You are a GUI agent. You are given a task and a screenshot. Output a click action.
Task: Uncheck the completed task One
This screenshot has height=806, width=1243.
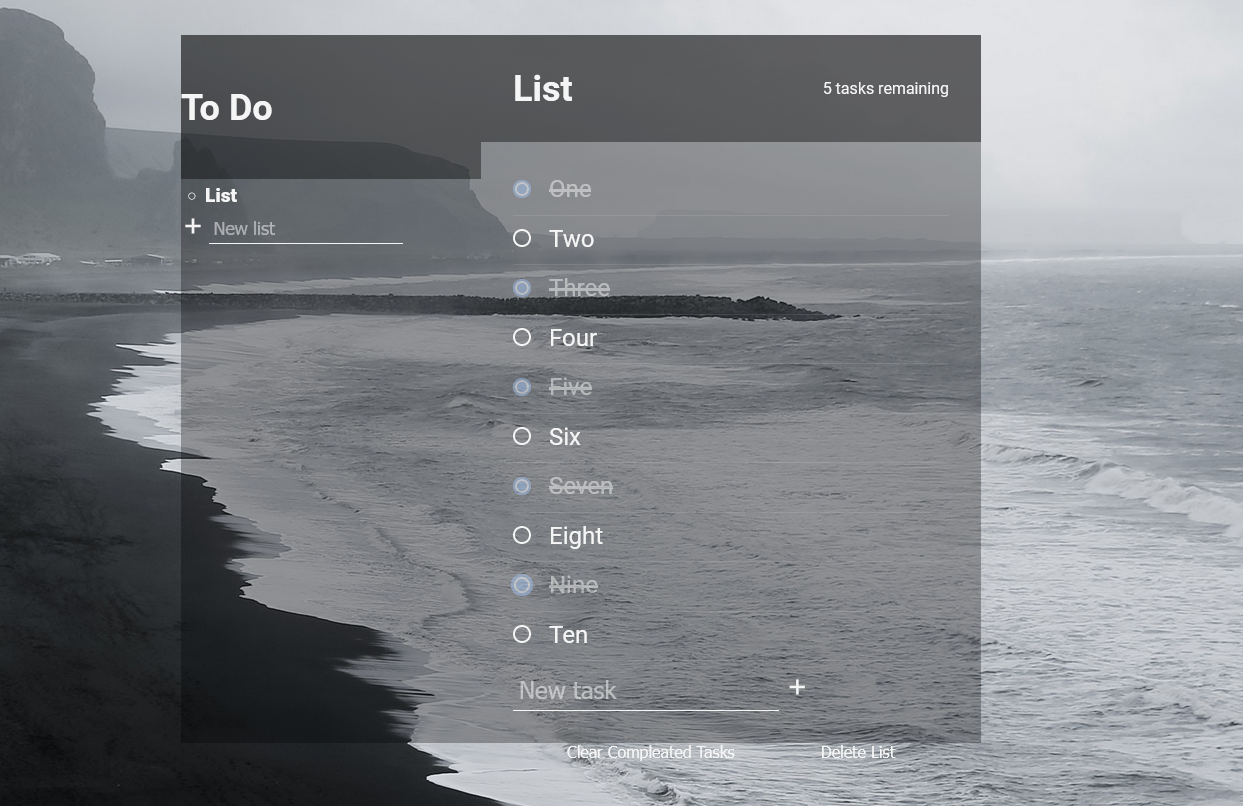click(x=522, y=189)
